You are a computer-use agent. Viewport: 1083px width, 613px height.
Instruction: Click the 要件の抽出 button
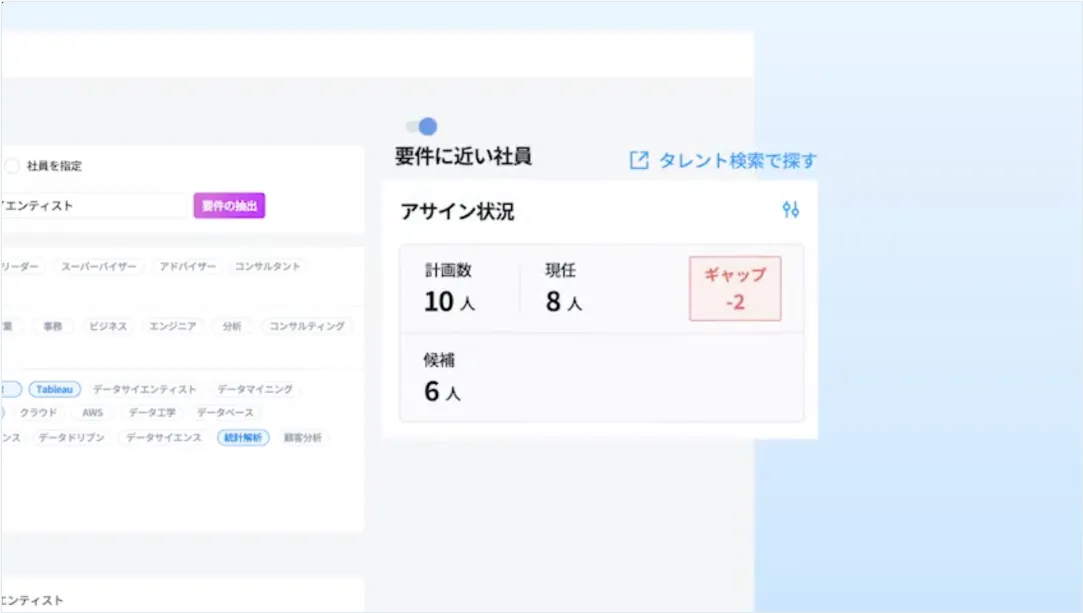[x=228, y=205]
